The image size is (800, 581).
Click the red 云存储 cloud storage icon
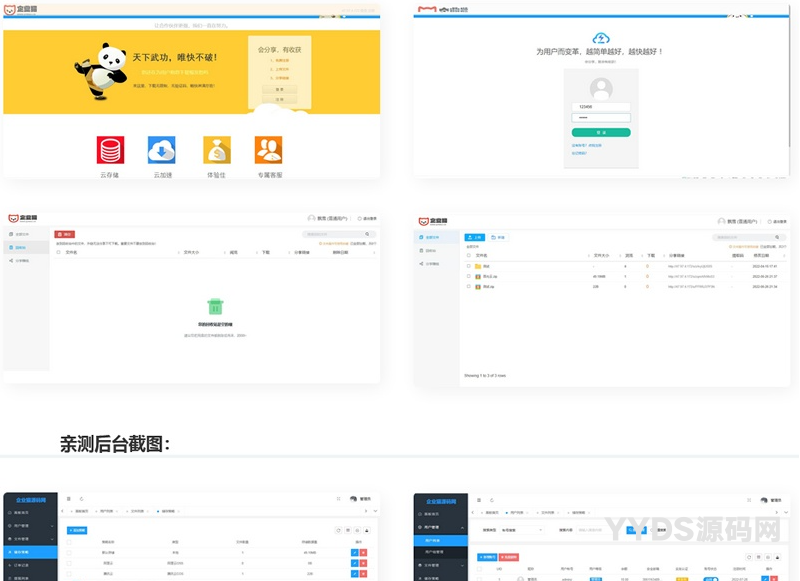pyautogui.click(x=110, y=149)
